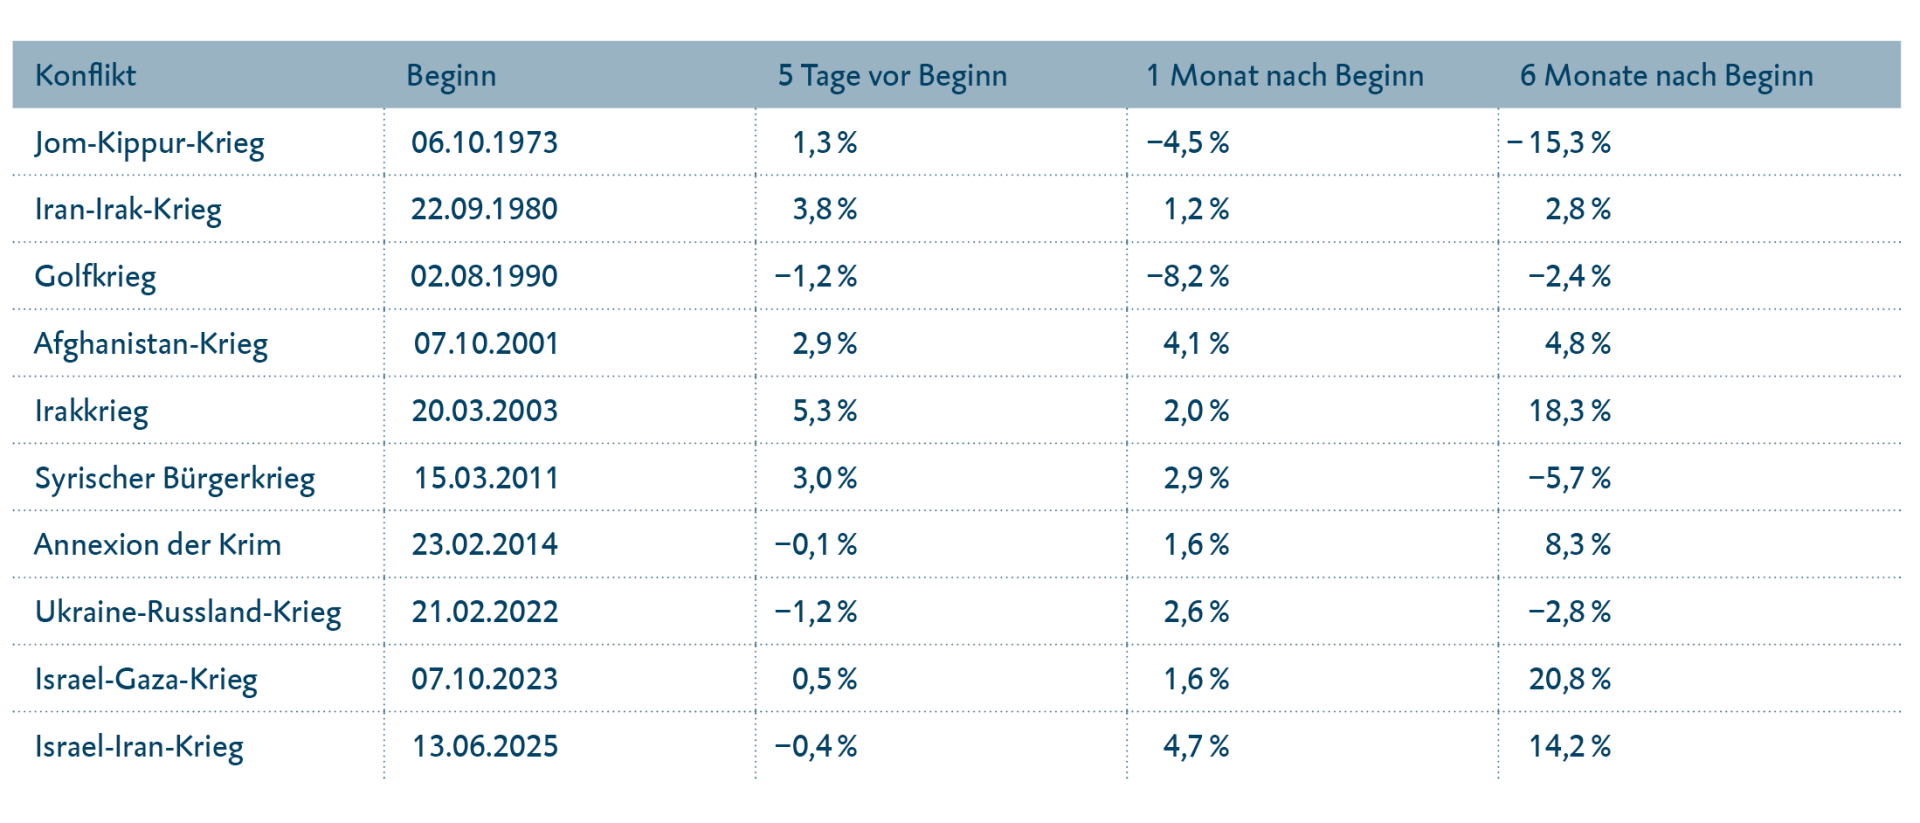Select the Jom-Kippur-Krieg row label
The height and width of the screenshot is (823, 1920).
149,143
